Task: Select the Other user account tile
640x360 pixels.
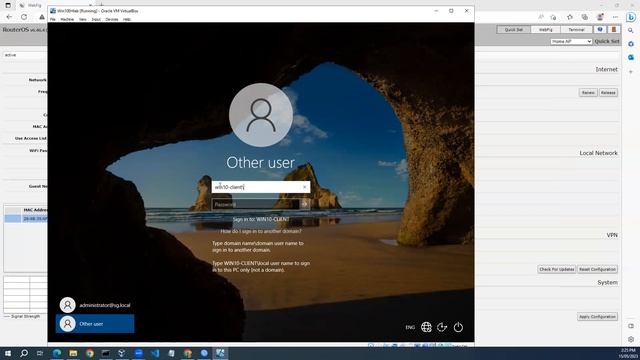Action: pos(95,324)
